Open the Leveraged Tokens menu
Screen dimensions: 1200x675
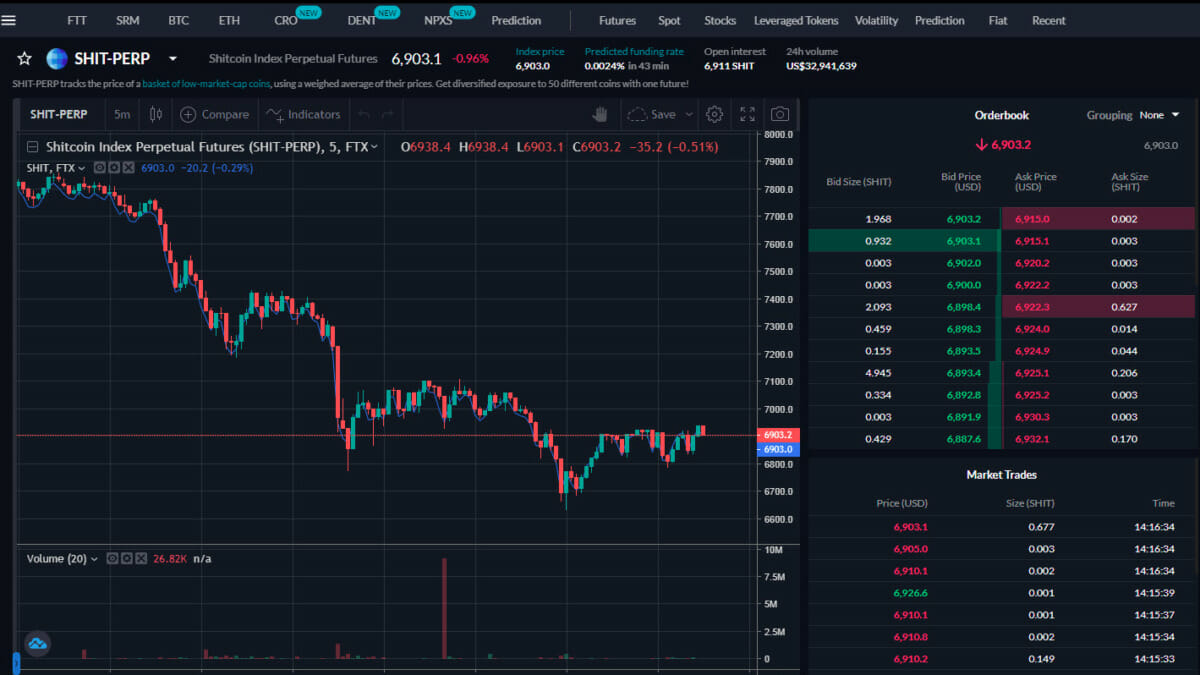796,20
